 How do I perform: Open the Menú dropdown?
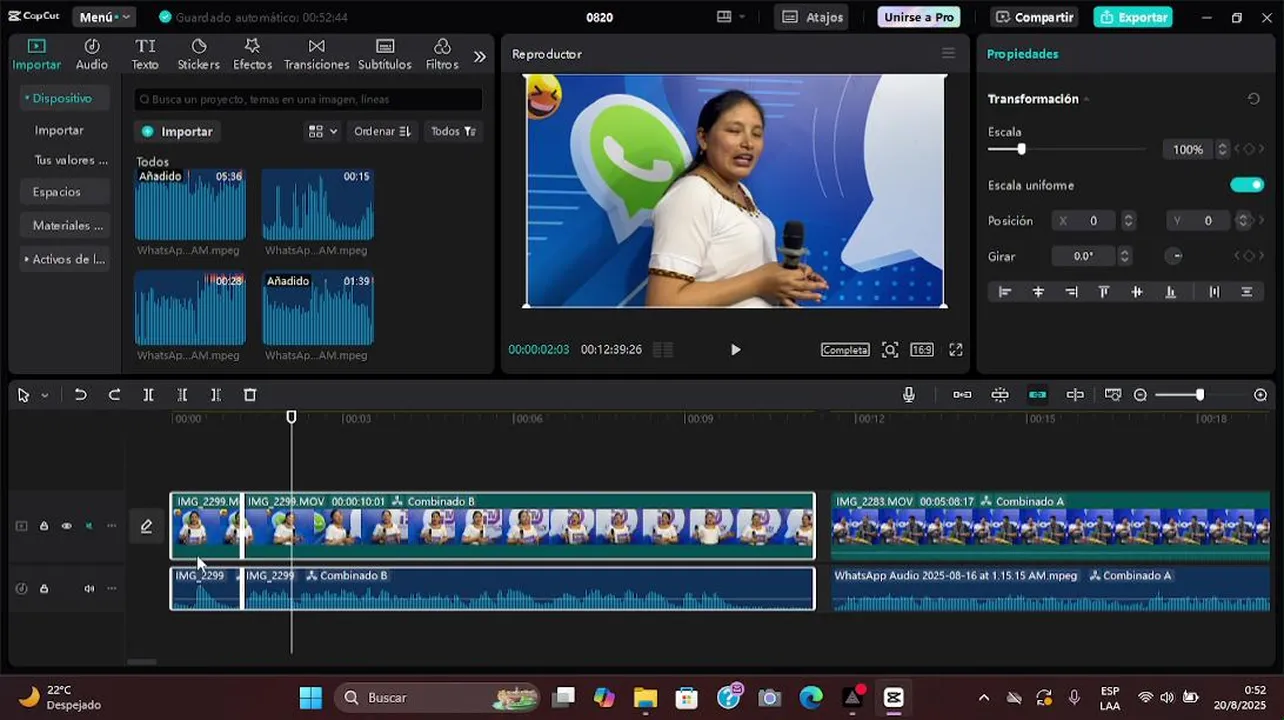click(x=103, y=17)
